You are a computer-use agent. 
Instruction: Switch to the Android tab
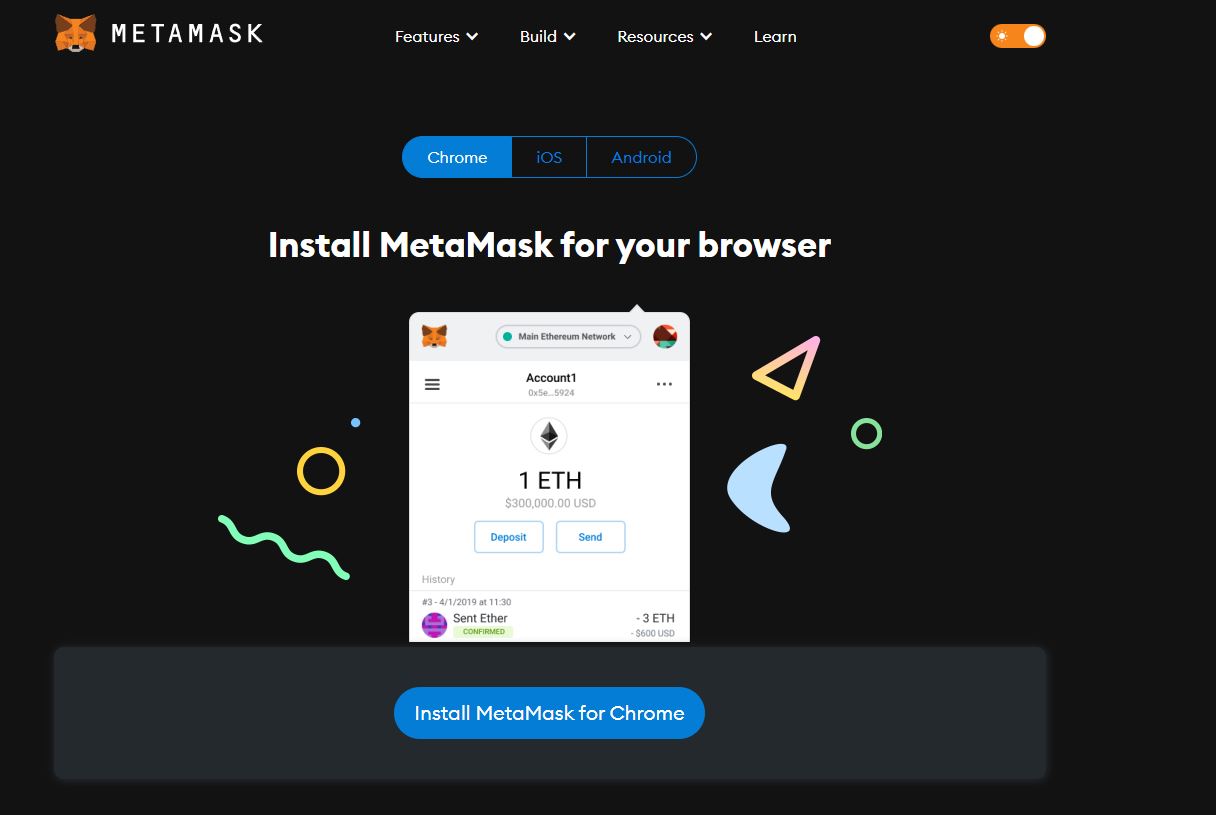click(641, 157)
